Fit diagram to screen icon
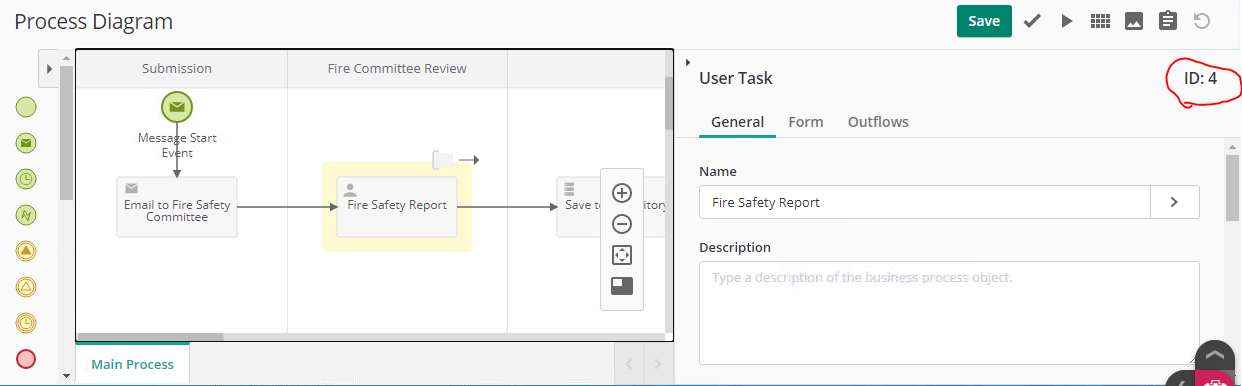Screen dimensions: 1242x386 621,255
